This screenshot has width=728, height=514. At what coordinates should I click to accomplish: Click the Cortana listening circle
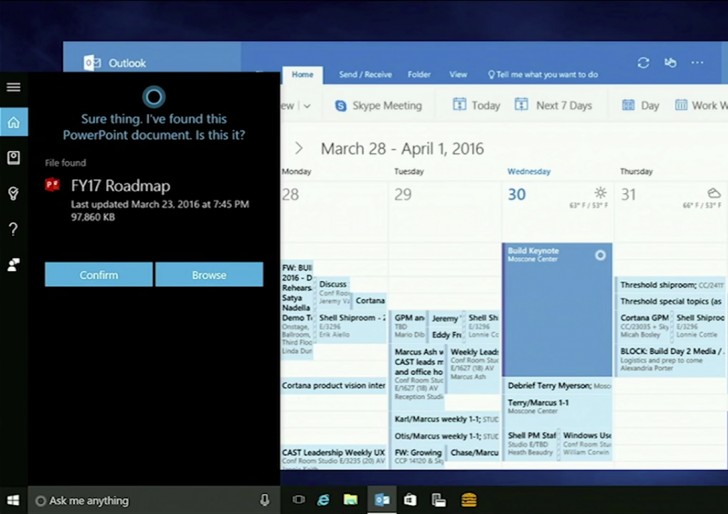tap(154, 97)
